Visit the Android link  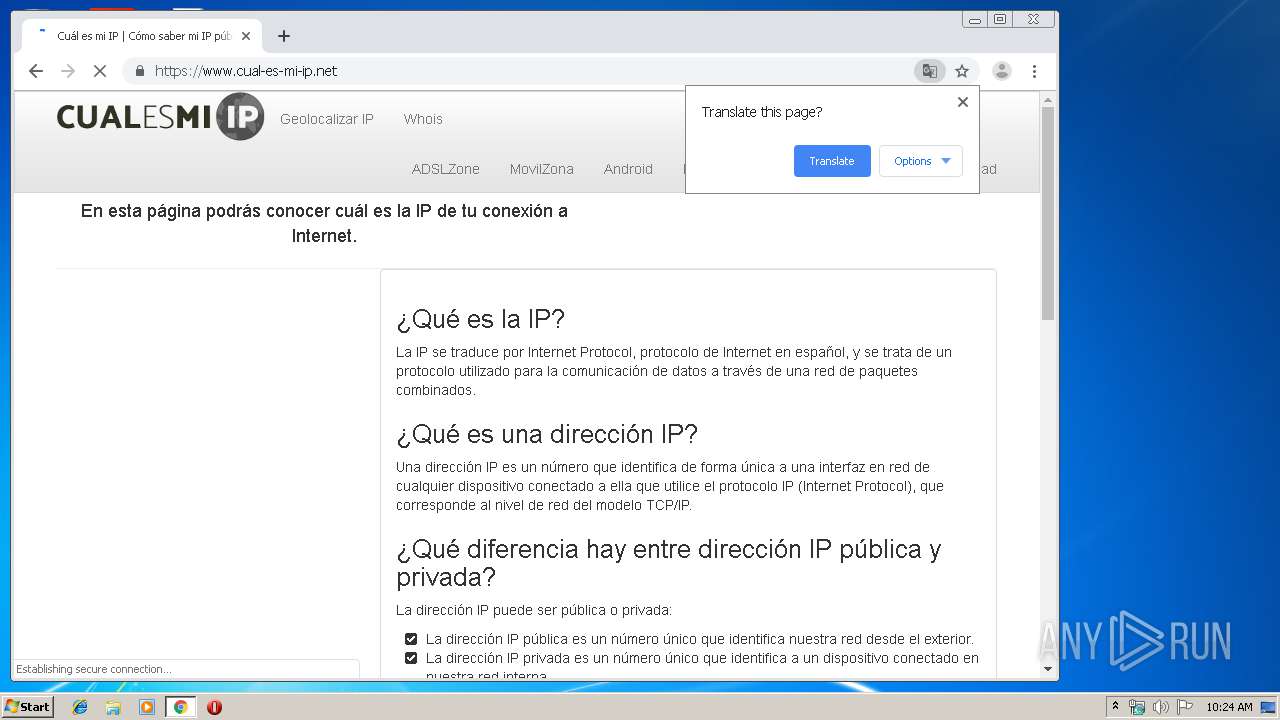click(x=628, y=169)
